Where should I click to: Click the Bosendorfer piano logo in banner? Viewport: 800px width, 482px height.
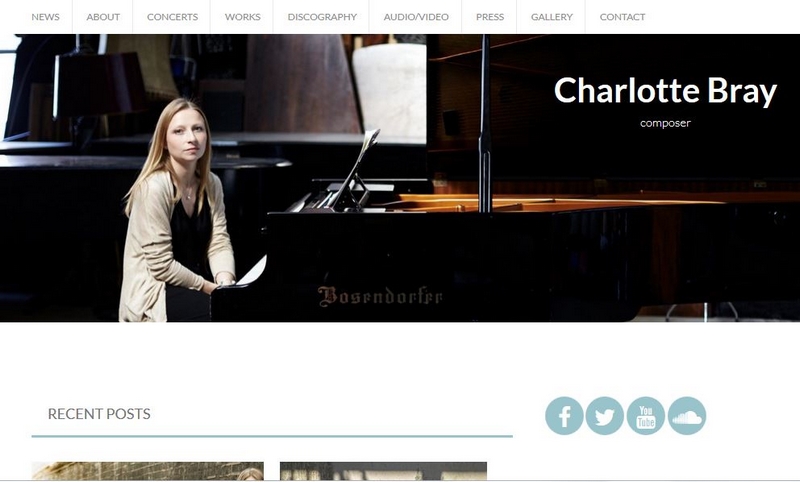(x=380, y=296)
